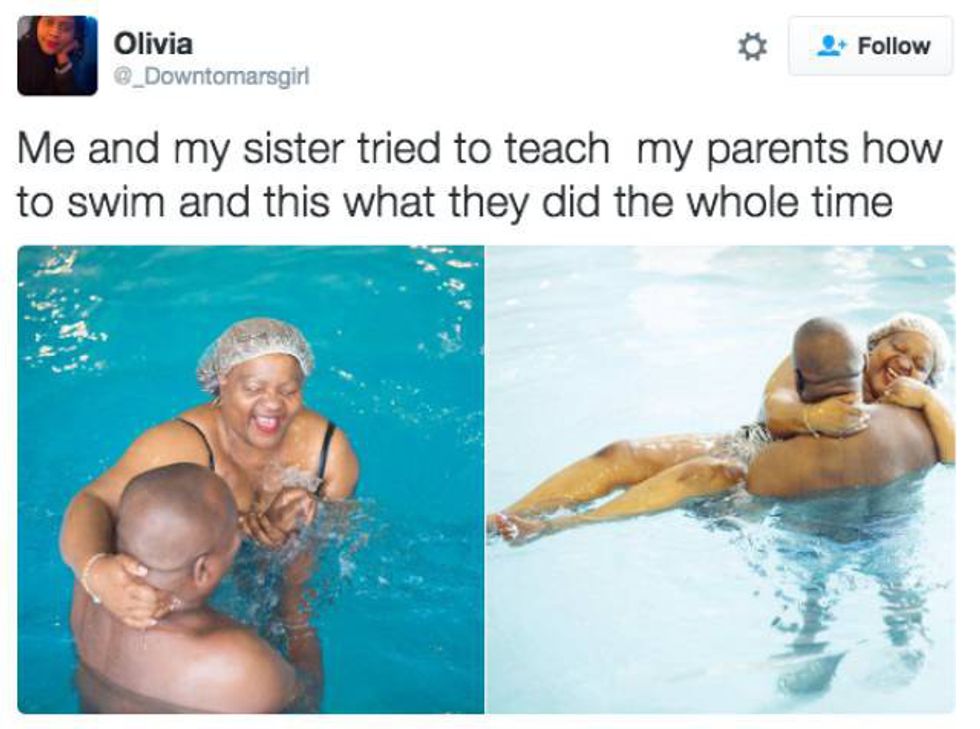
Task: Click the shower cap in the left photo
Action: coord(255,349)
